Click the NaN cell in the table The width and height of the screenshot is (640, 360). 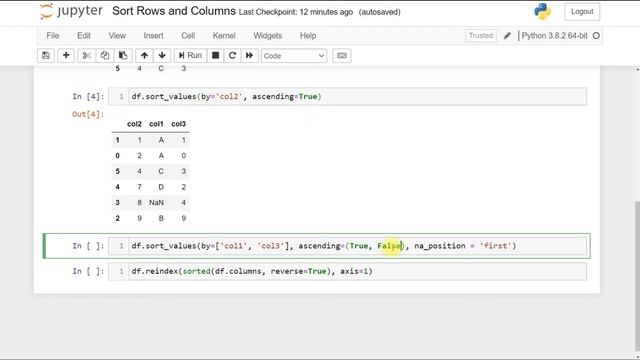[x=156, y=203]
